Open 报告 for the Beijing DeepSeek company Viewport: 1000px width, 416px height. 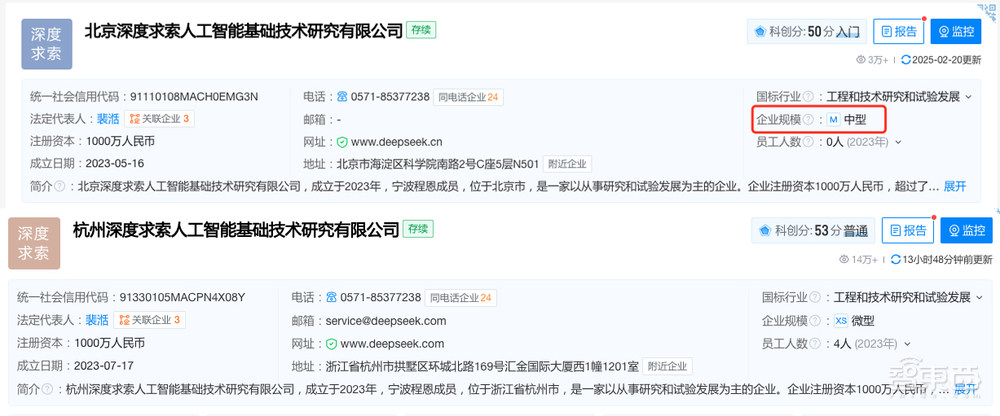click(x=899, y=31)
